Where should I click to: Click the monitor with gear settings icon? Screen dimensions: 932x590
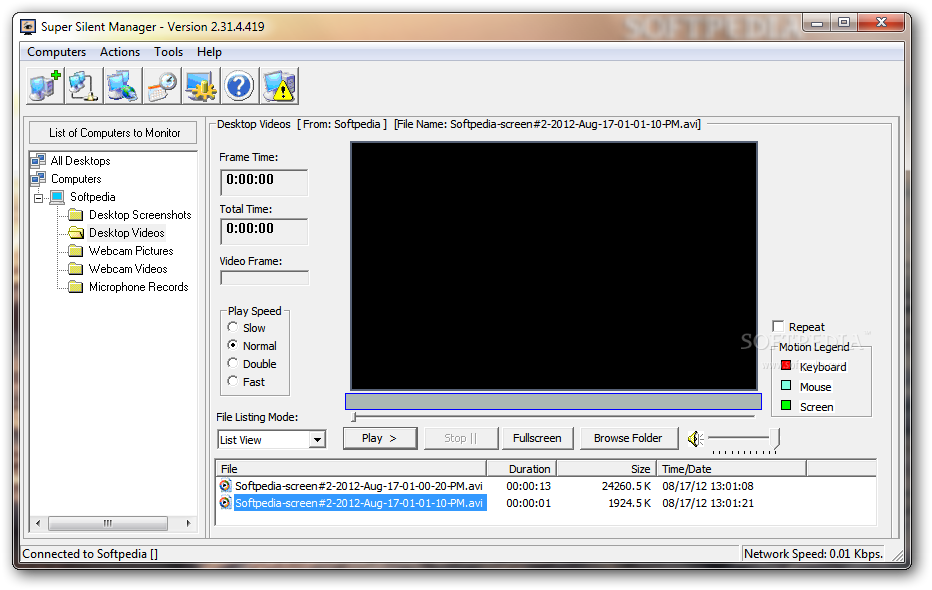point(200,86)
